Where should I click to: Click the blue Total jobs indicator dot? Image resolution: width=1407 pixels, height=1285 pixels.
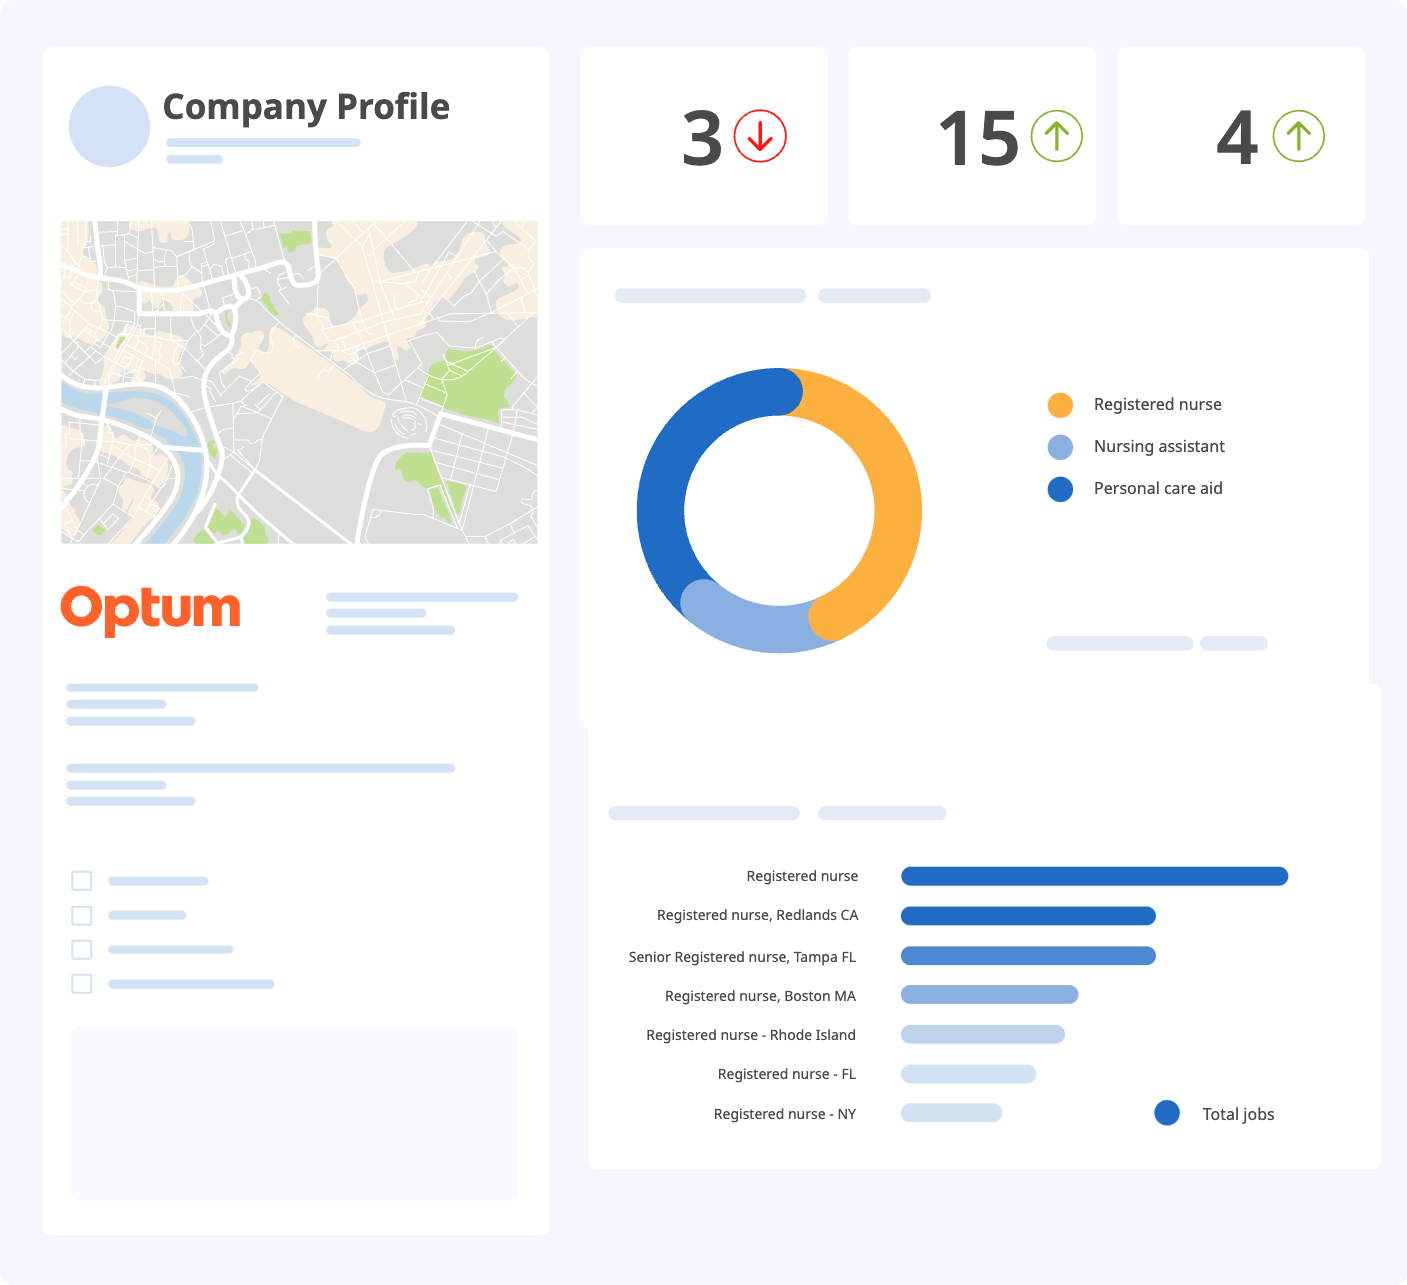1167,1112
